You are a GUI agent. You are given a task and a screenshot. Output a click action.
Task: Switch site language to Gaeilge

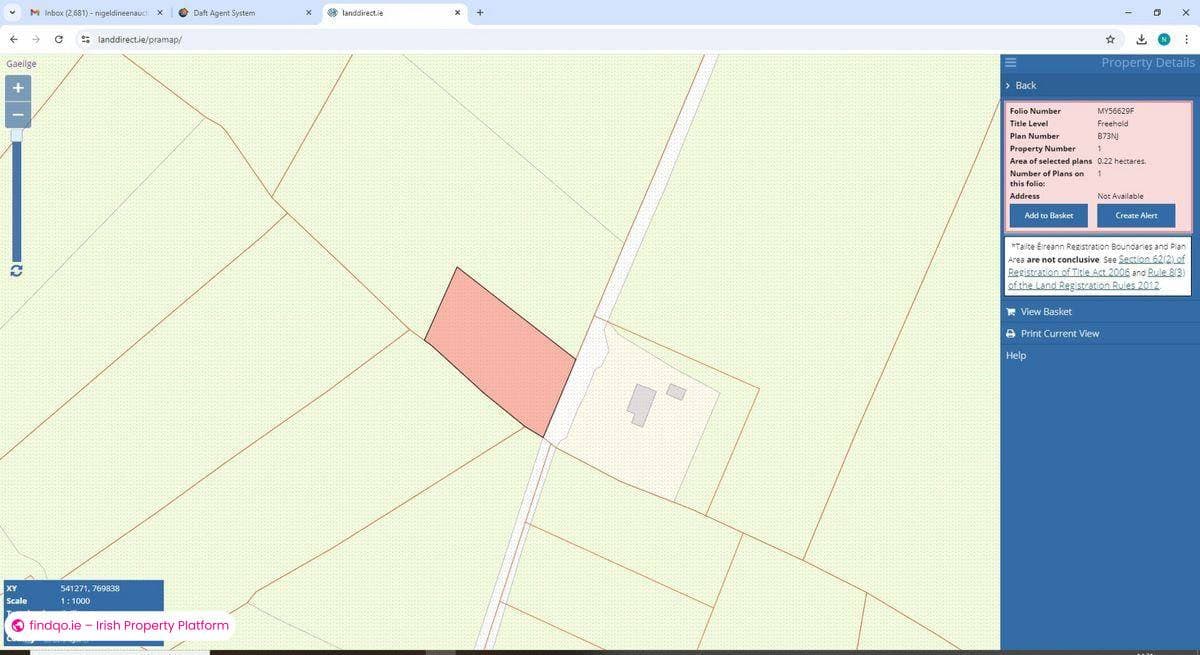pyautogui.click(x=19, y=63)
